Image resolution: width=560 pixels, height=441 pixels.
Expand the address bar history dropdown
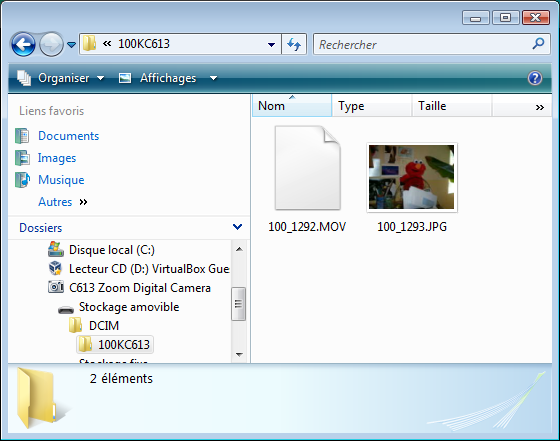tap(271, 45)
